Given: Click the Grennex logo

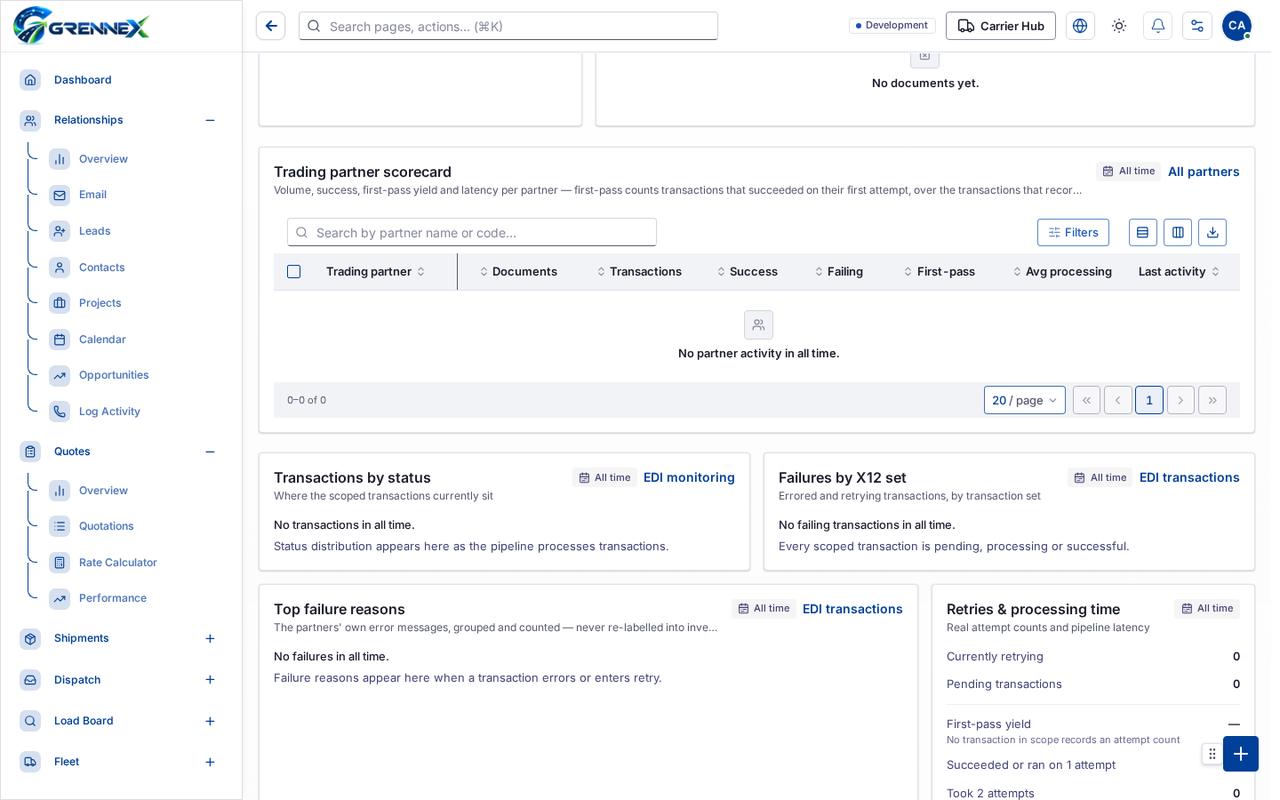Looking at the screenshot, I should click(x=81, y=26).
